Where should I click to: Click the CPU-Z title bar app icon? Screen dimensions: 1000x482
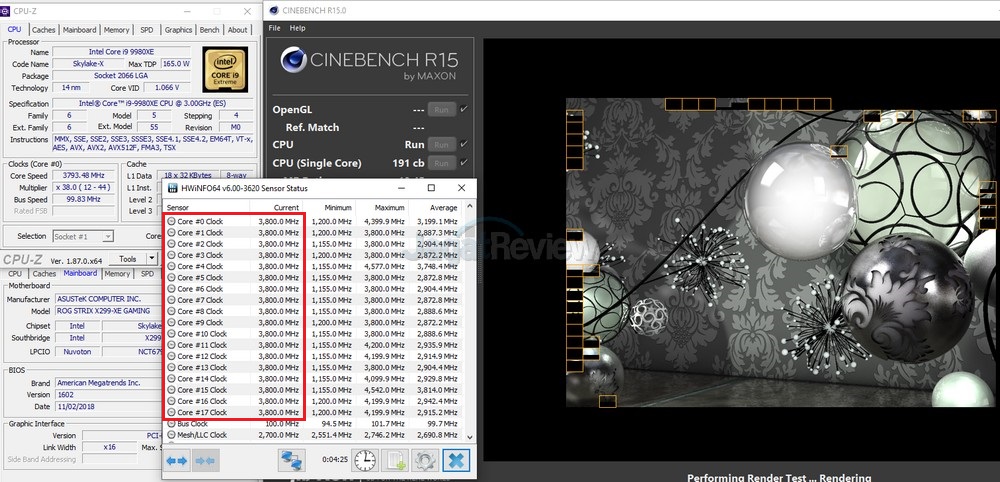(5, 11)
